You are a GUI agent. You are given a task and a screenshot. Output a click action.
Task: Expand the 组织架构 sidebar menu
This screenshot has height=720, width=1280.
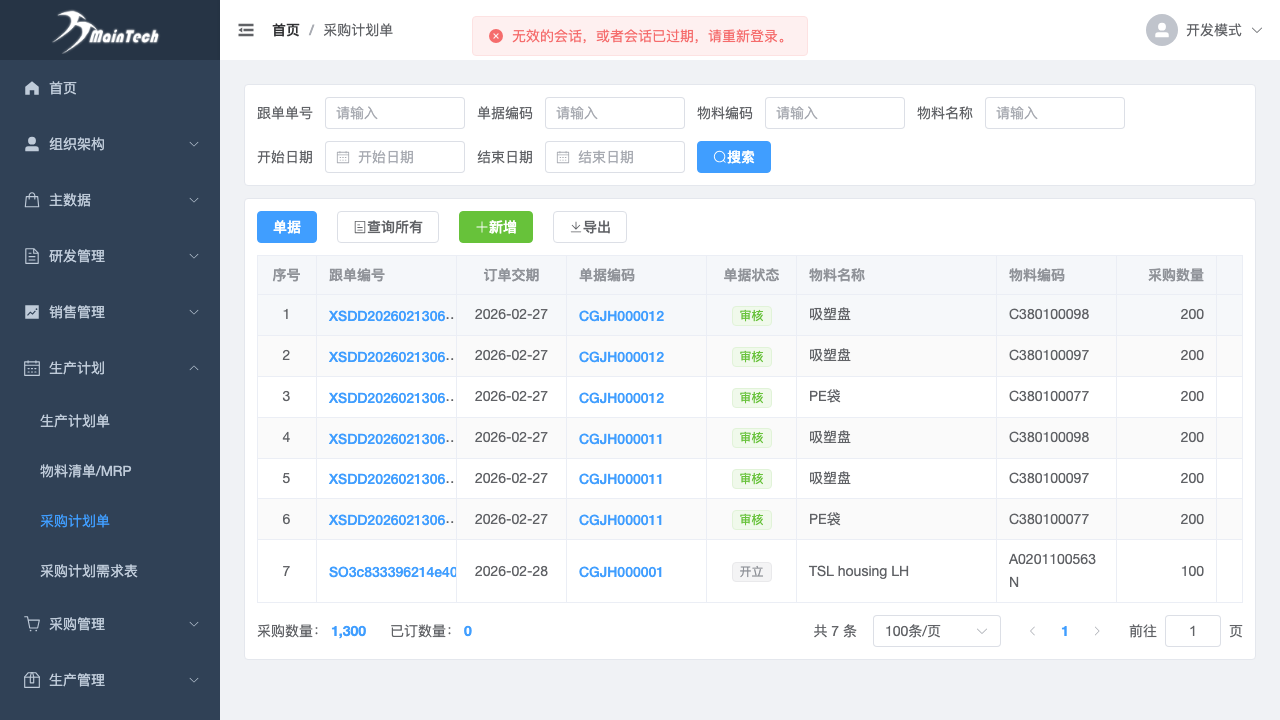110,144
